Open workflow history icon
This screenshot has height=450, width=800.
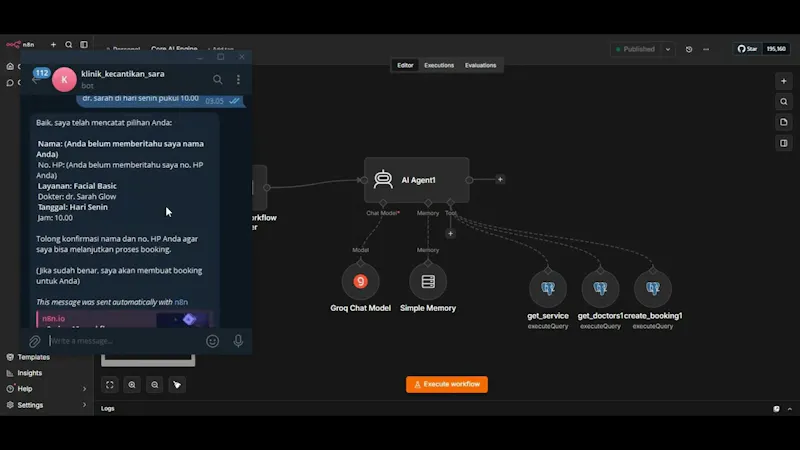point(689,49)
